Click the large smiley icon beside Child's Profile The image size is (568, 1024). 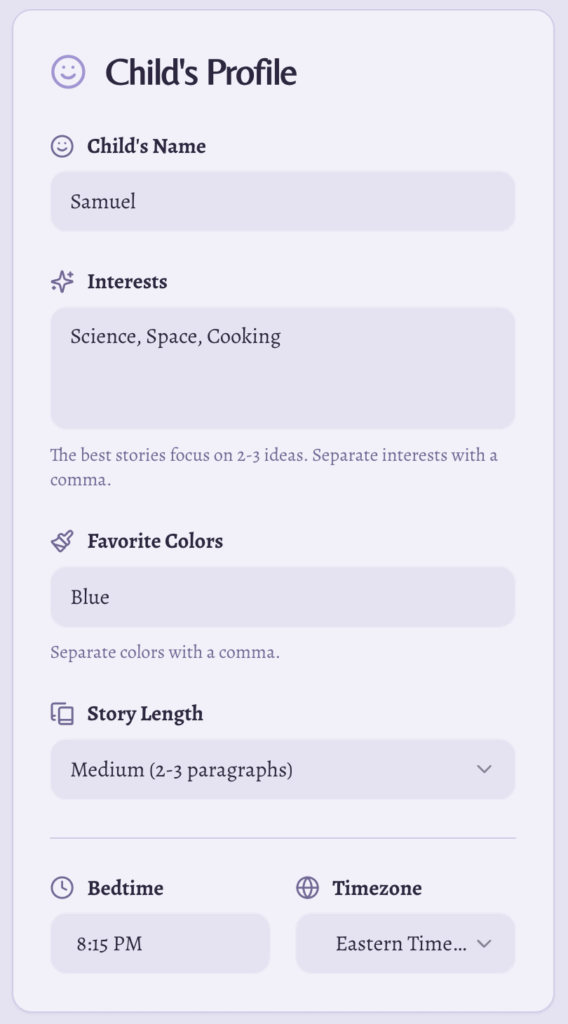tap(69, 71)
